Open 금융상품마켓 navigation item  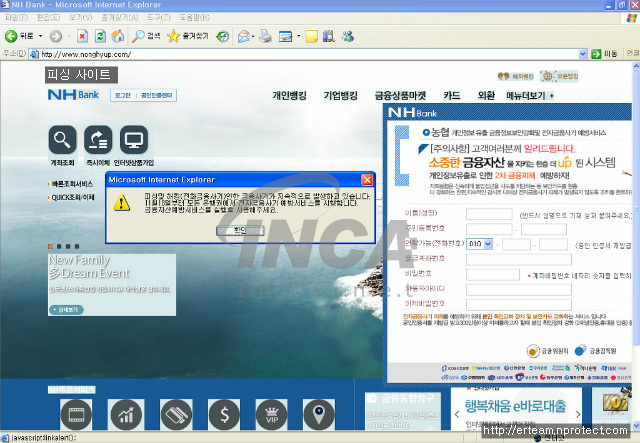pos(400,96)
